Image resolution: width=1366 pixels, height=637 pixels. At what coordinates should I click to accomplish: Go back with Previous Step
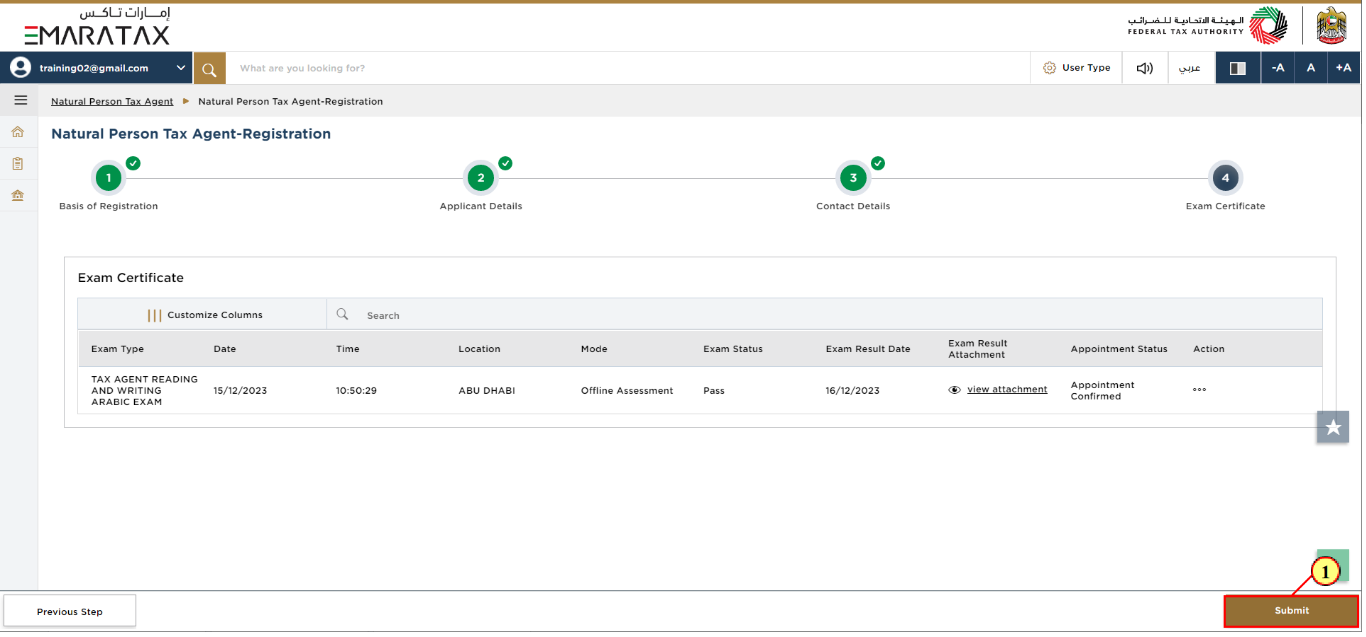pyautogui.click(x=70, y=611)
